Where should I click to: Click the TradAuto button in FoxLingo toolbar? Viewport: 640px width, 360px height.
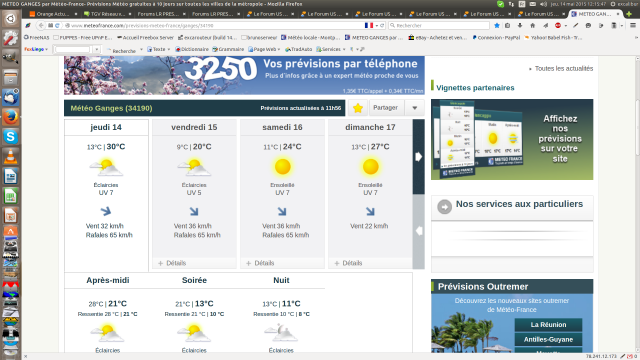click(x=298, y=49)
